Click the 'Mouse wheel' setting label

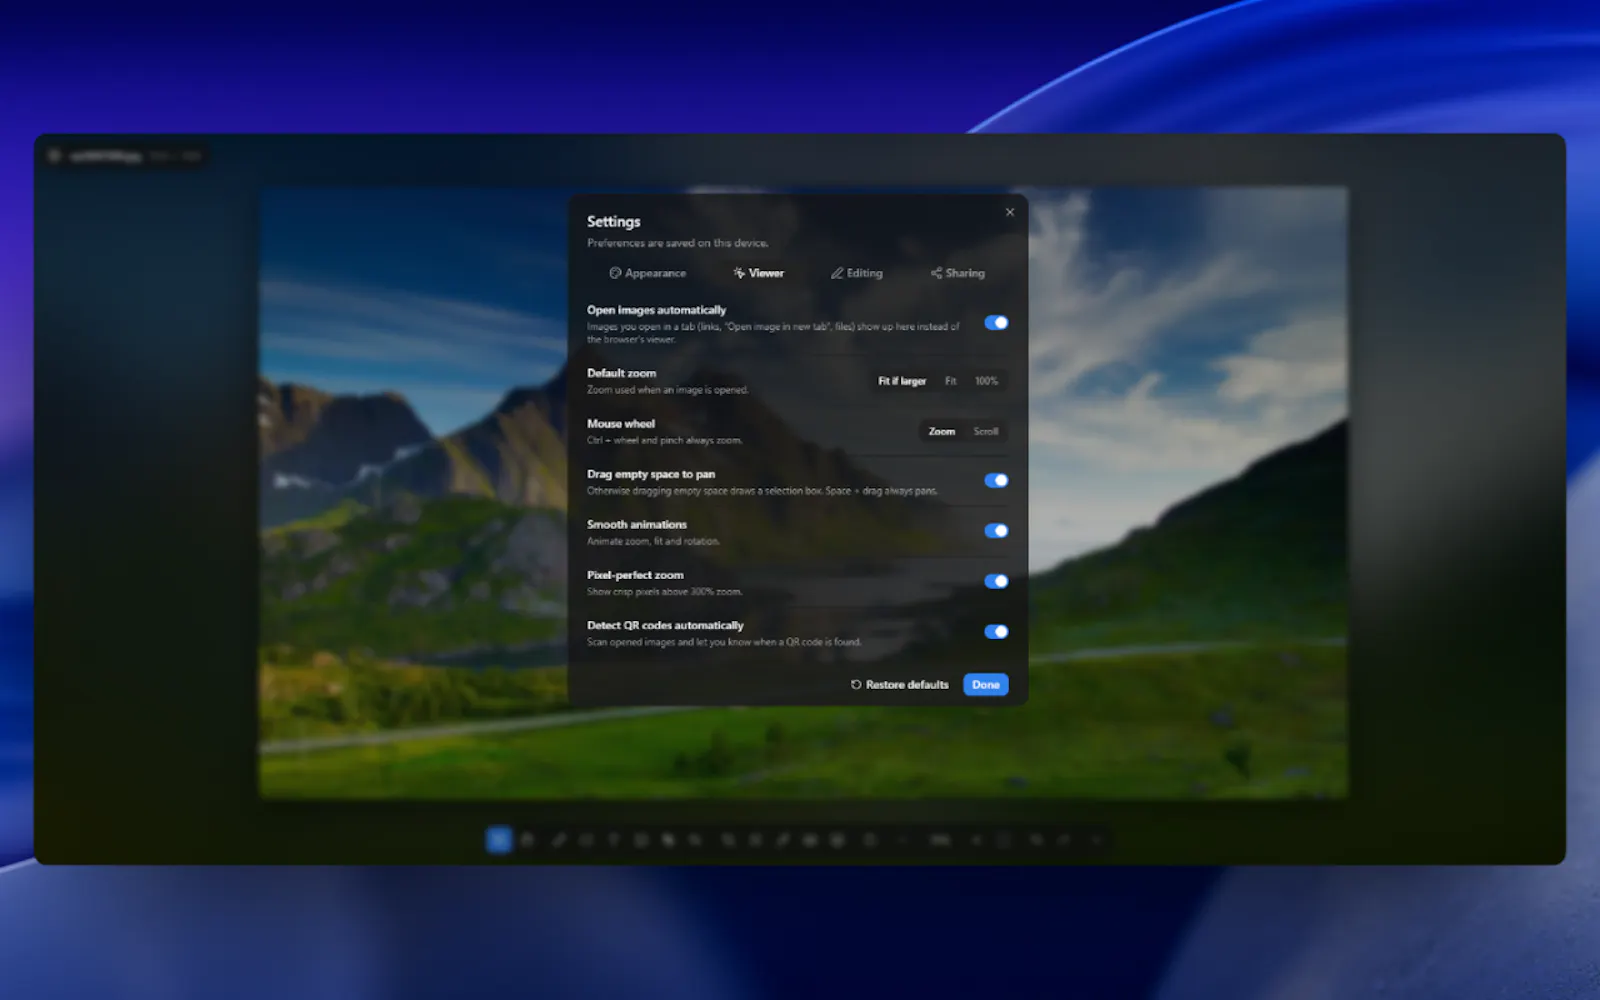tap(621, 424)
